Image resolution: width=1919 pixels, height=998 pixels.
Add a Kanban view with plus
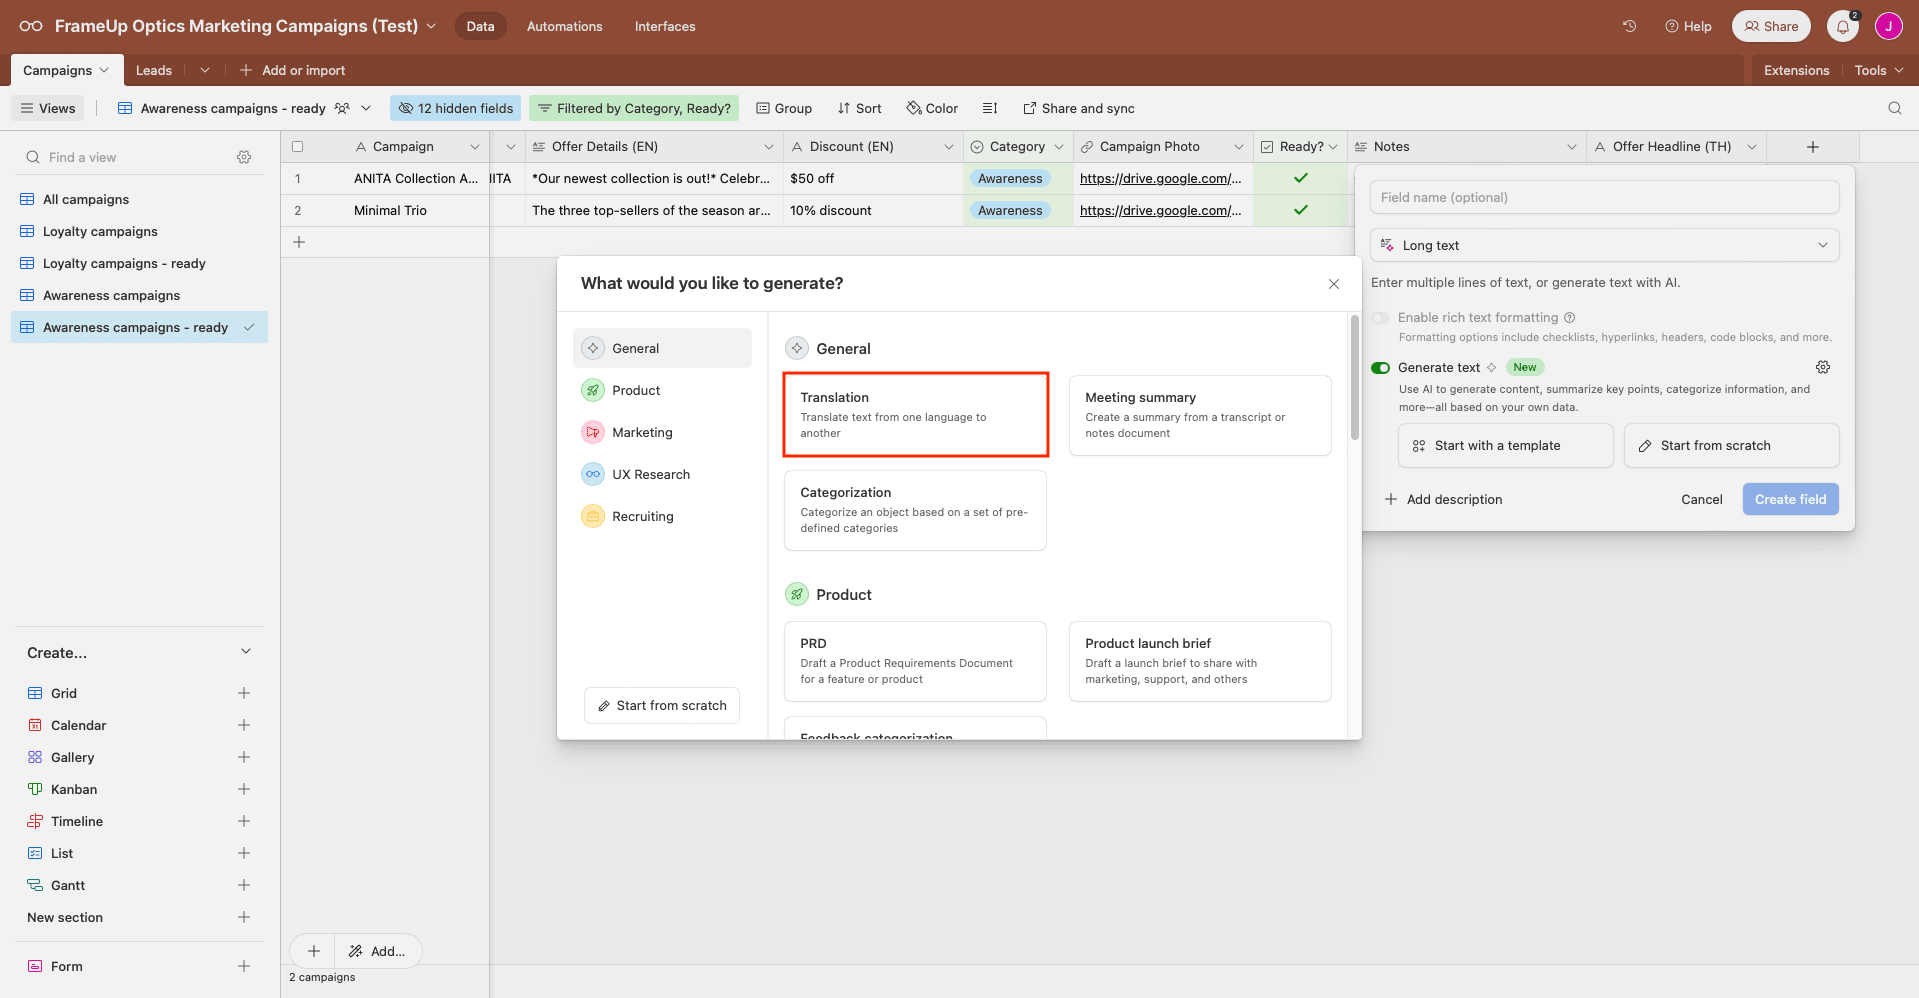pyautogui.click(x=244, y=789)
